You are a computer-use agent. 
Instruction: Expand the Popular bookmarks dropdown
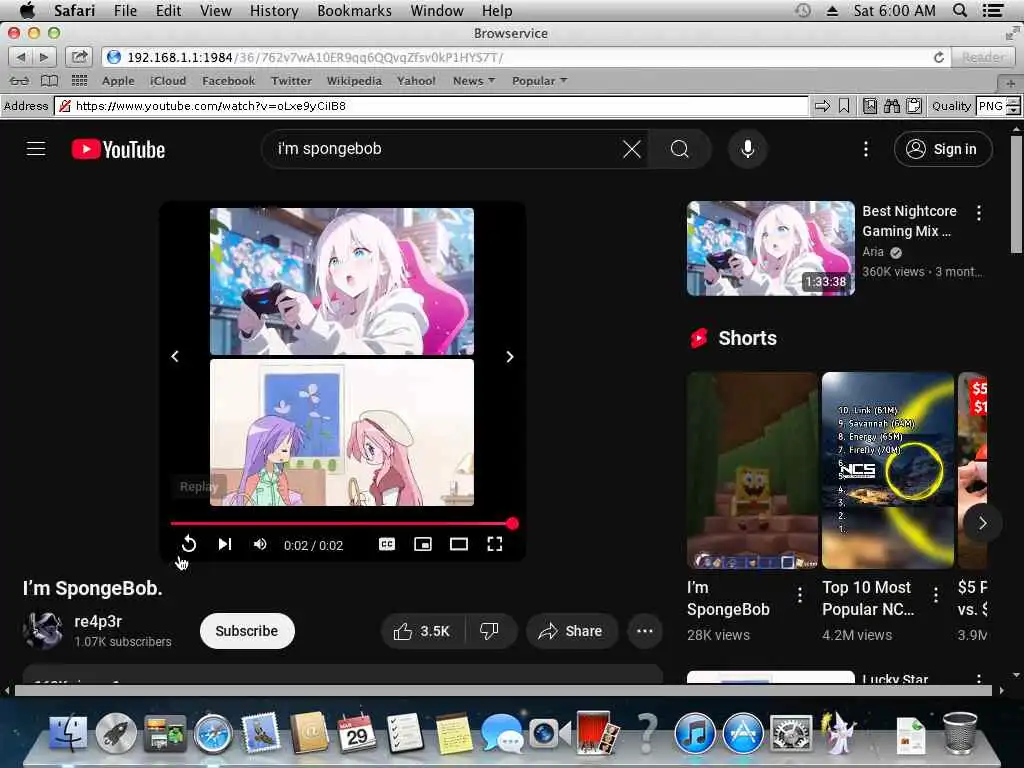tap(539, 81)
